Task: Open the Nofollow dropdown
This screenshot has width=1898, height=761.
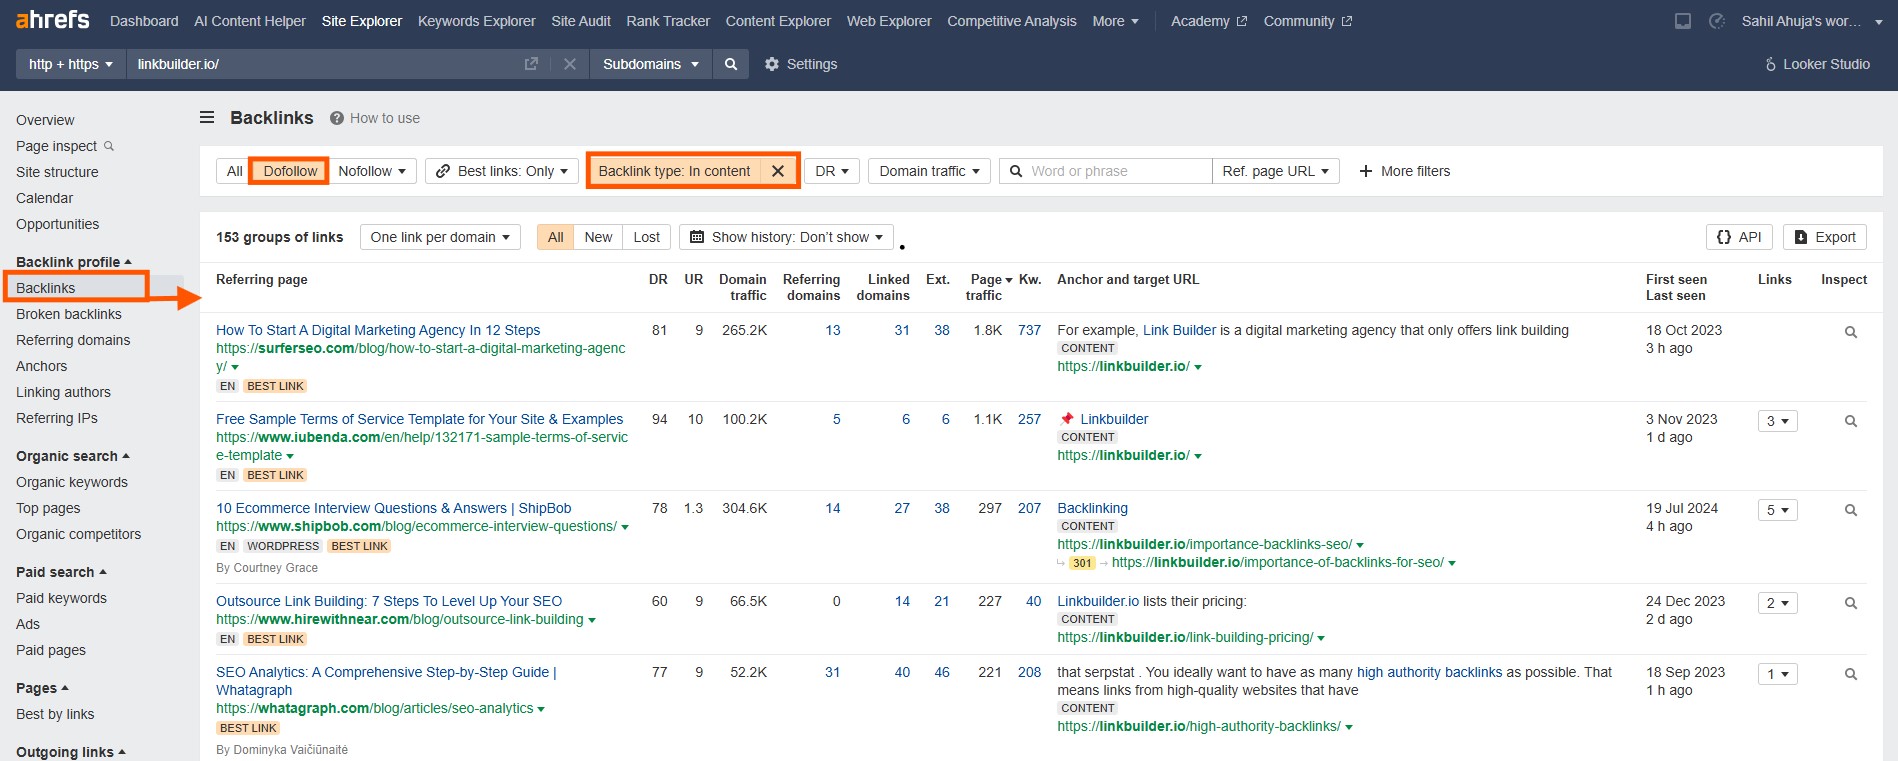Action: (372, 171)
